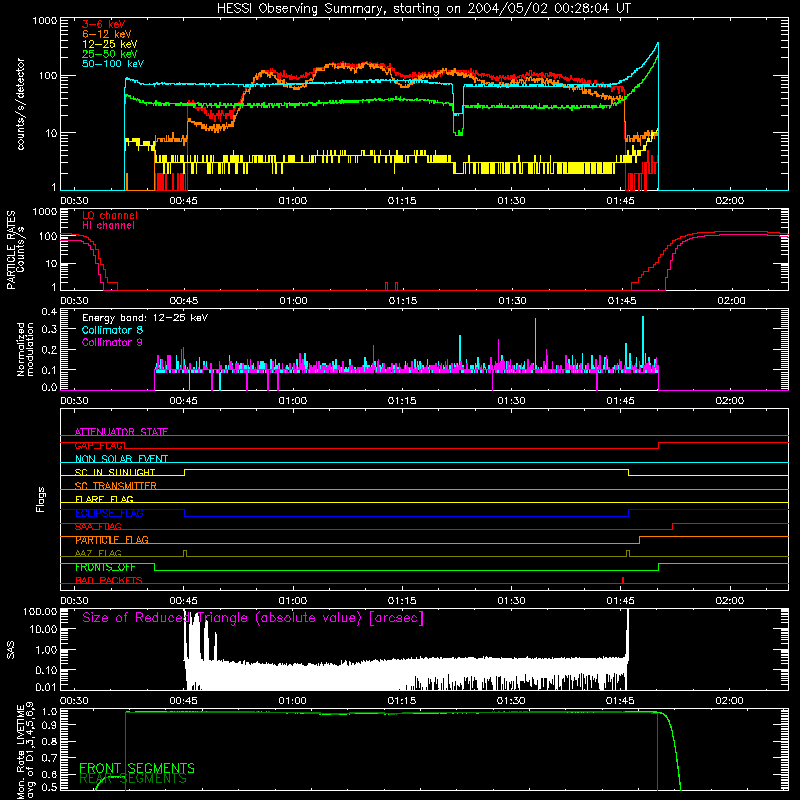Click the 0.5 y-axis value on livetime plot
800x800 pixels.
click(x=49, y=787)
